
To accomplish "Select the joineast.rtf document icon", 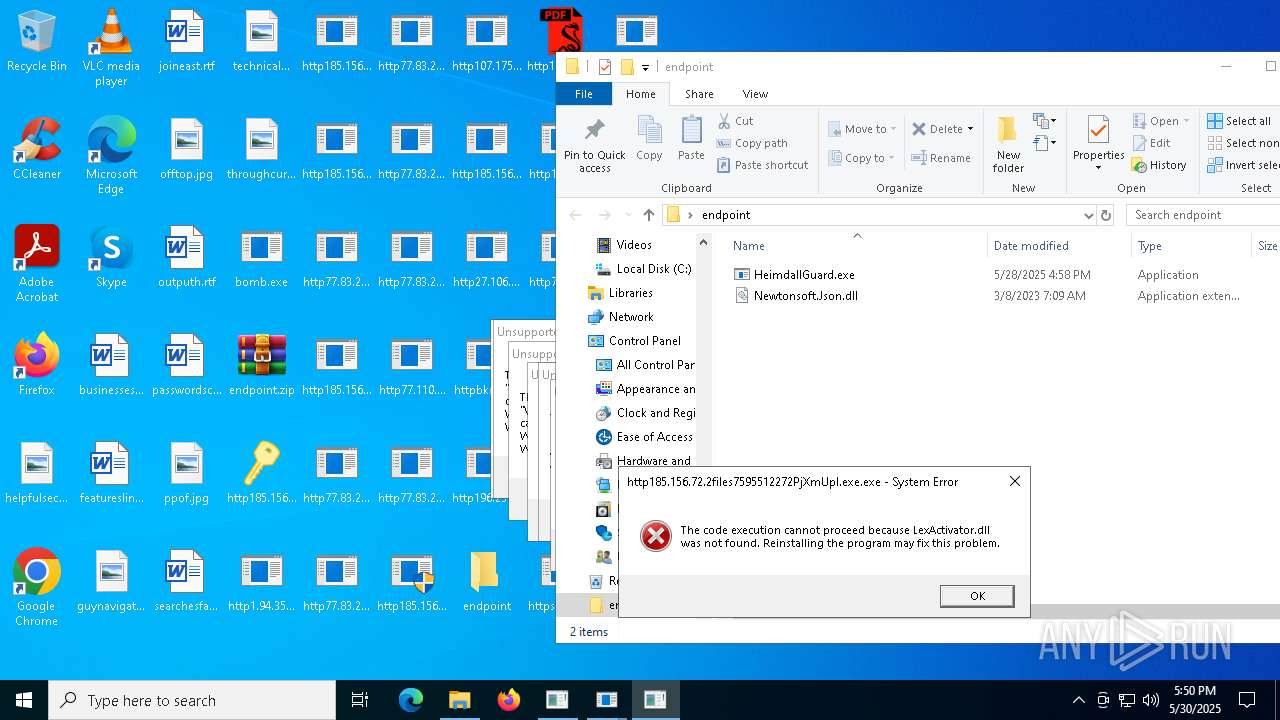I will click(x=186, y=42).
